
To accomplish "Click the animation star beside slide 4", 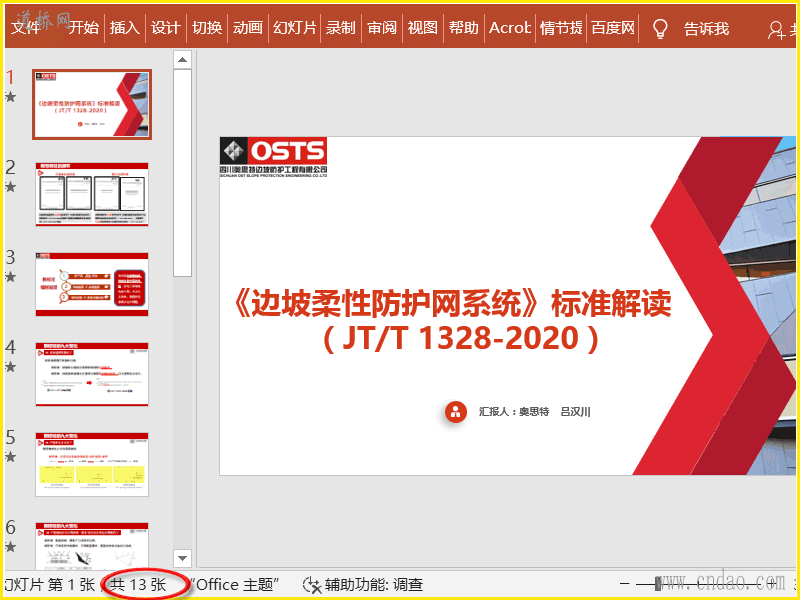I will [11, 366].
